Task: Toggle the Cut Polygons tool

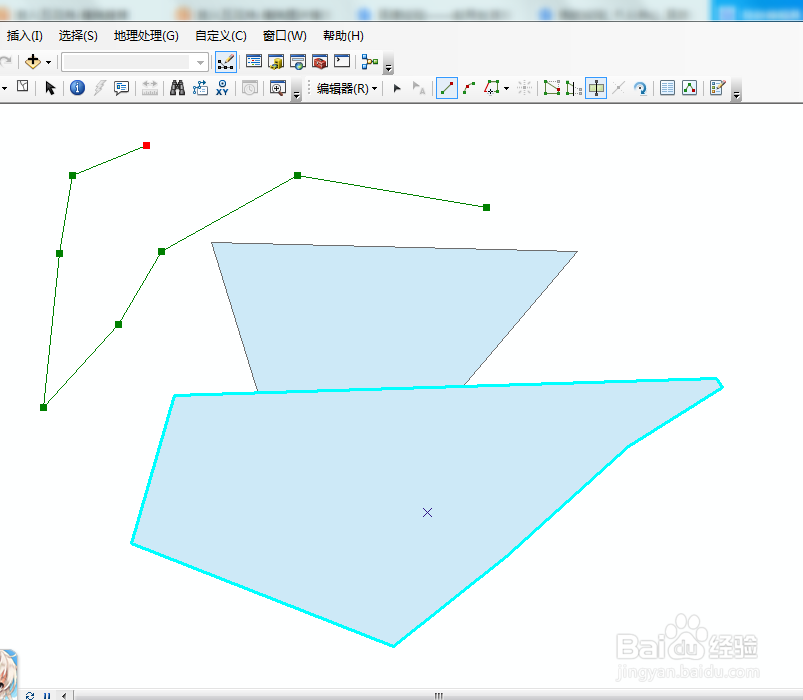Action: point(596,88)
